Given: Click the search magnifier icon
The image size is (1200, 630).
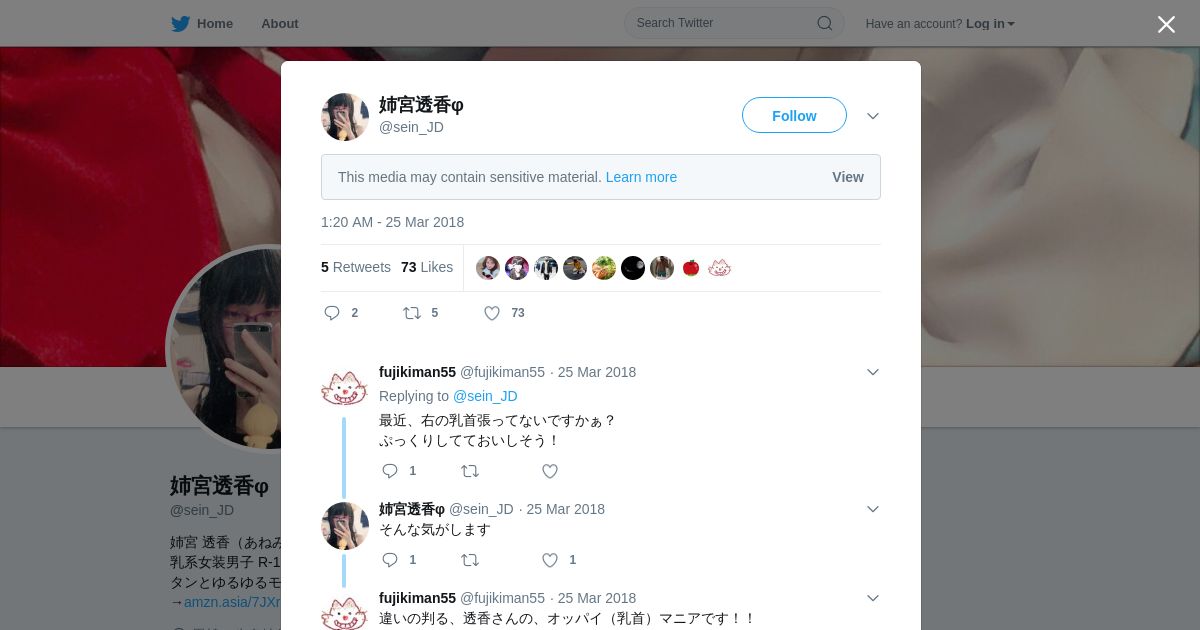Looking at the screenshot, I should (825, 23).
